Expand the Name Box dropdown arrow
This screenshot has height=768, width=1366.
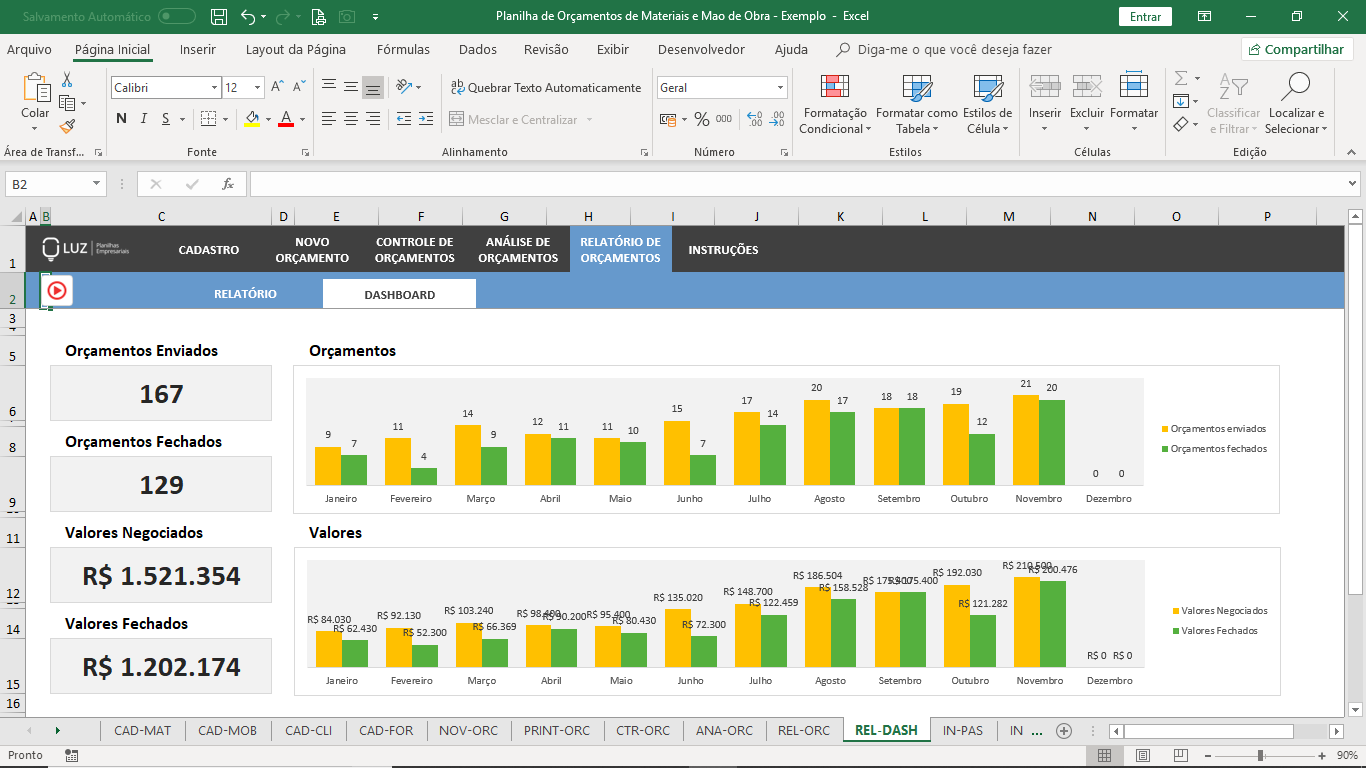pyautogui.click(x=97, y=184)
